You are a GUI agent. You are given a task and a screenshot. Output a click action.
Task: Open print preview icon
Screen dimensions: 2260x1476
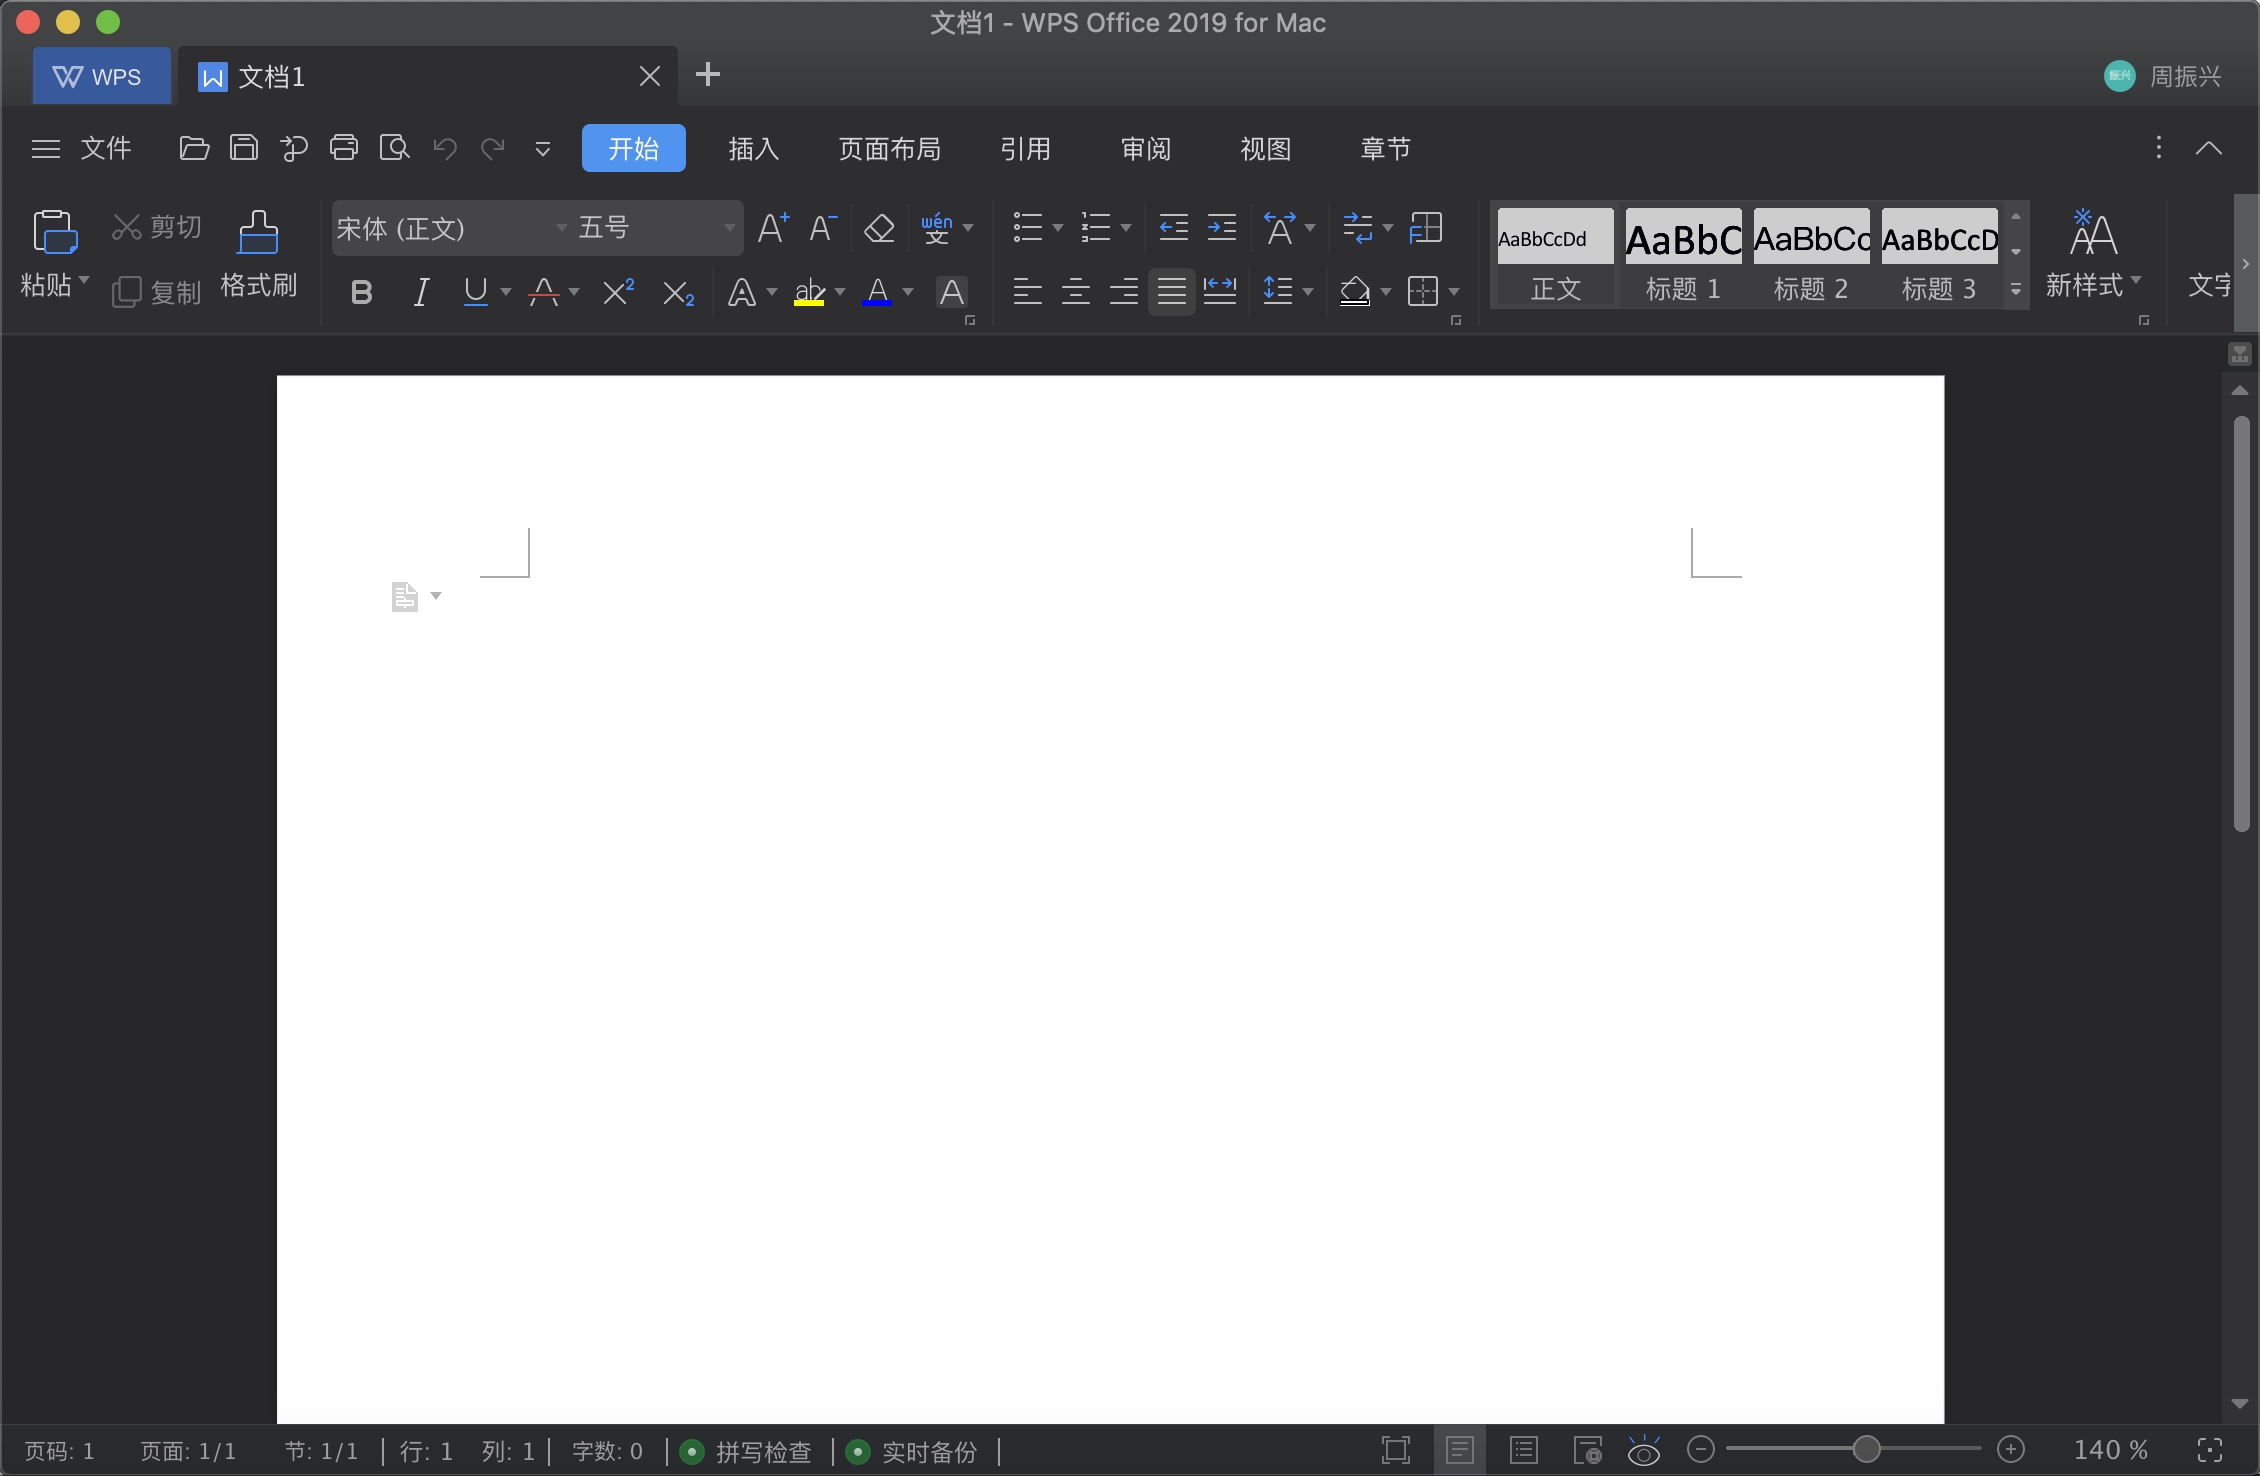395,149
